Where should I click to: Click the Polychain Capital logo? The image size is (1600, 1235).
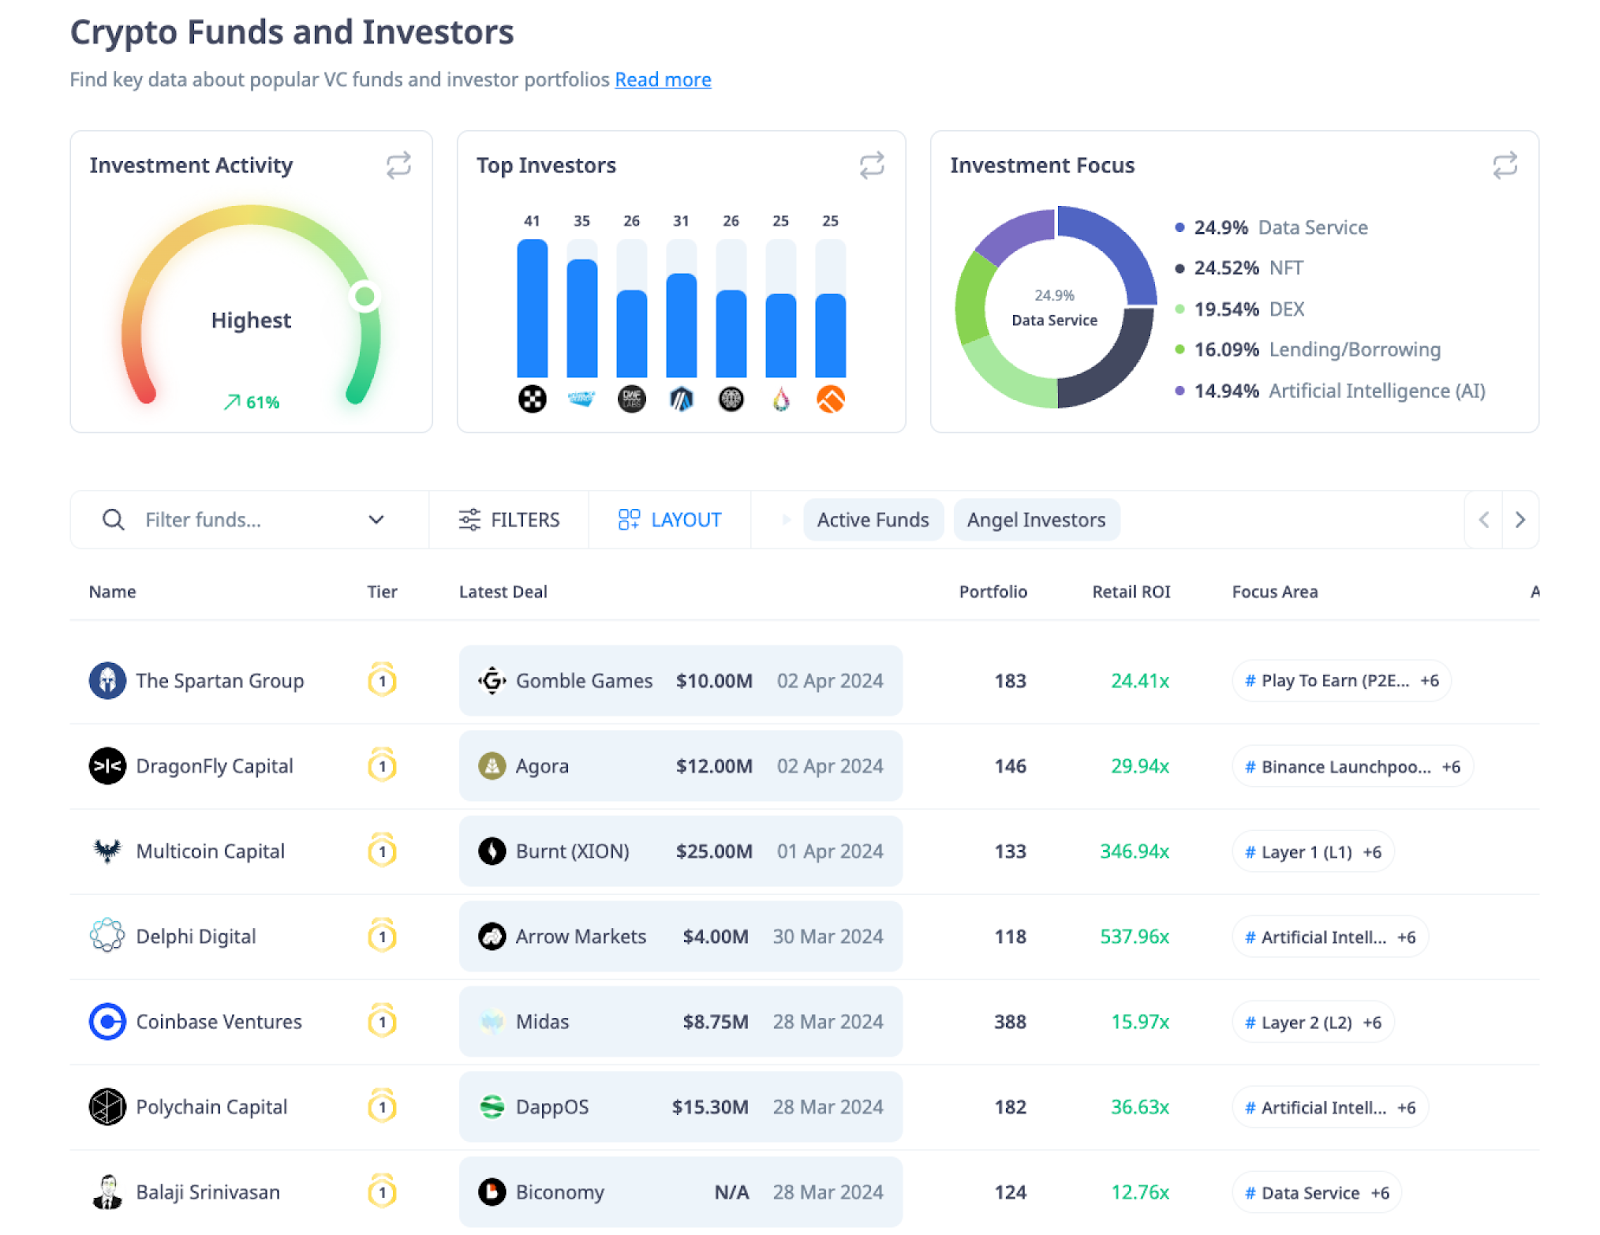(107, 1107)
